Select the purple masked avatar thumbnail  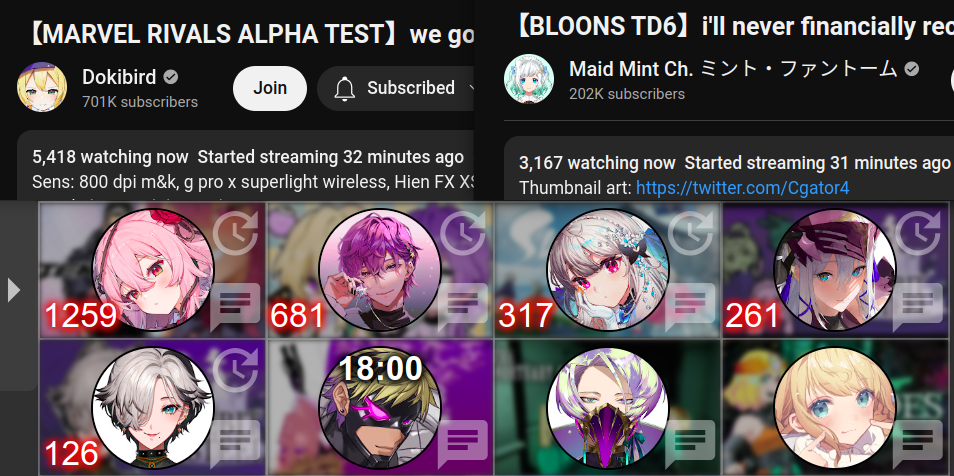(x=608, y=408)
